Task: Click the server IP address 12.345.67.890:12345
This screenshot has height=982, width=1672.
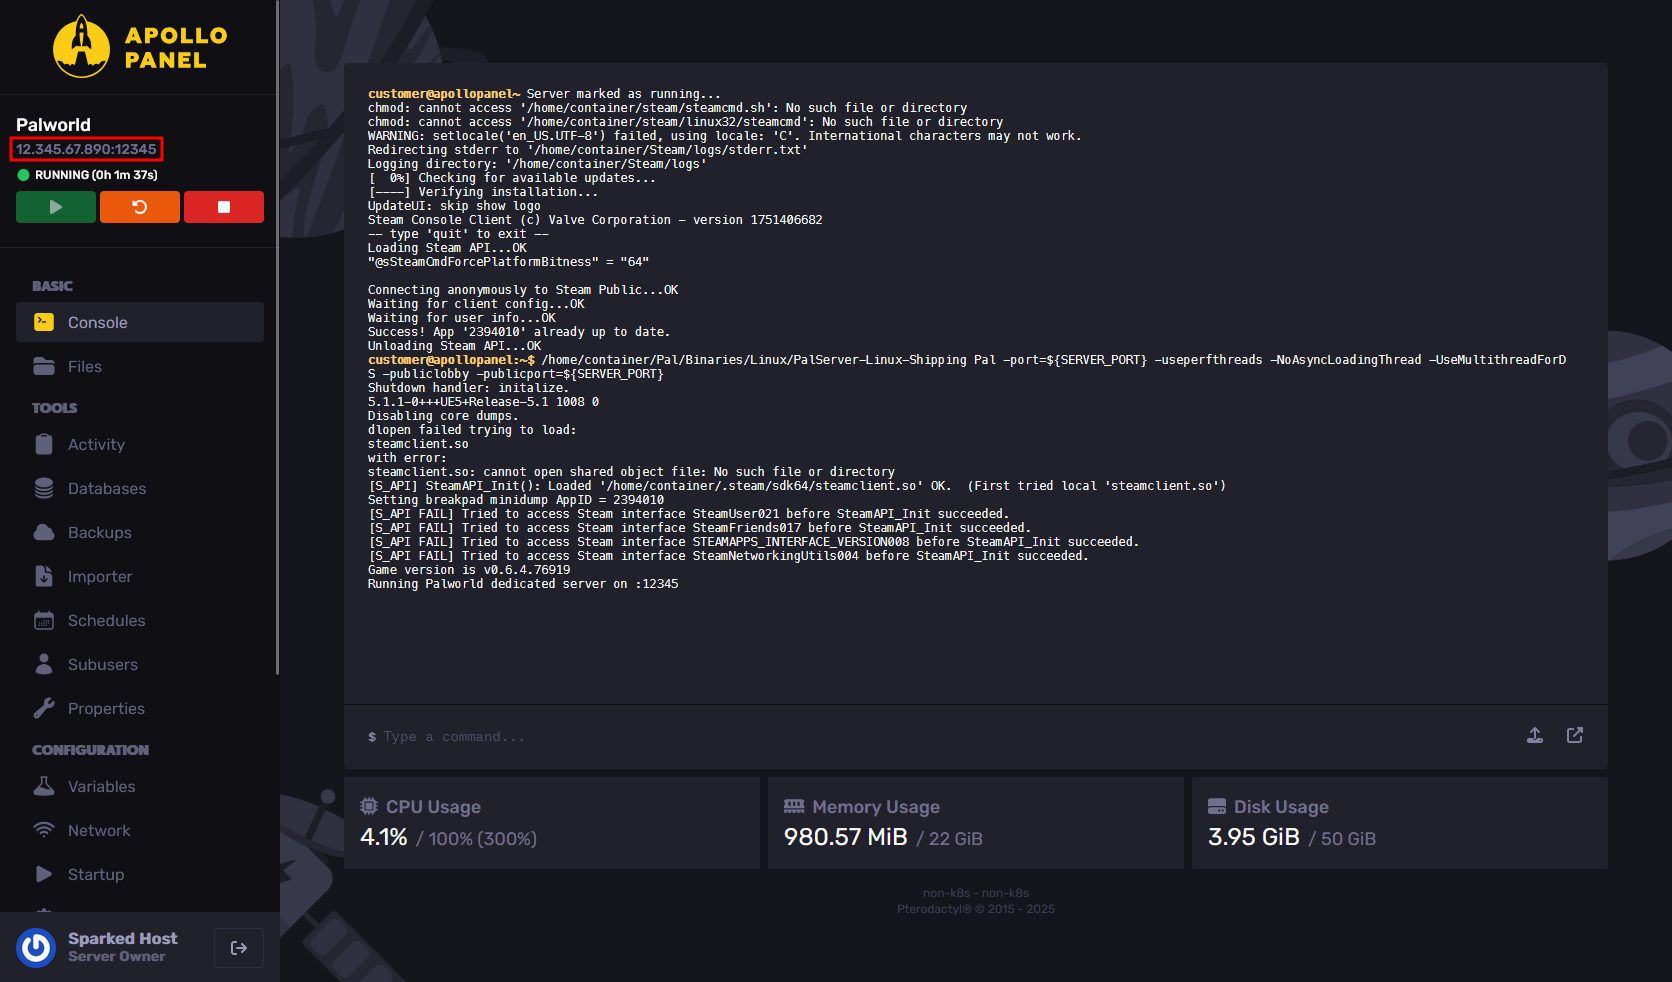Action: point(86,149)
